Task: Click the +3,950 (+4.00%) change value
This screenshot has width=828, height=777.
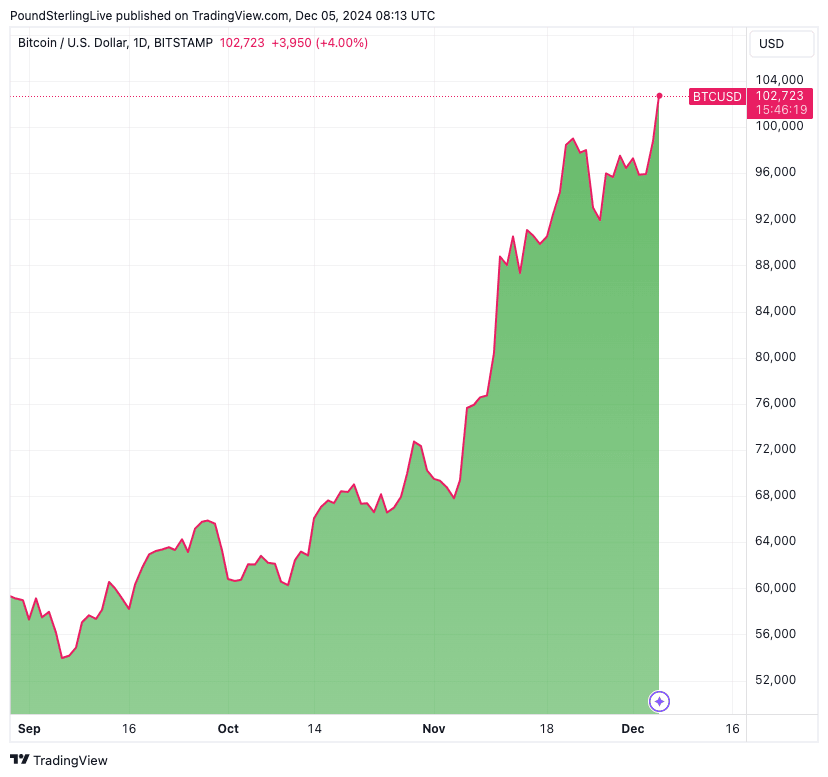Action: click(315, 43)
